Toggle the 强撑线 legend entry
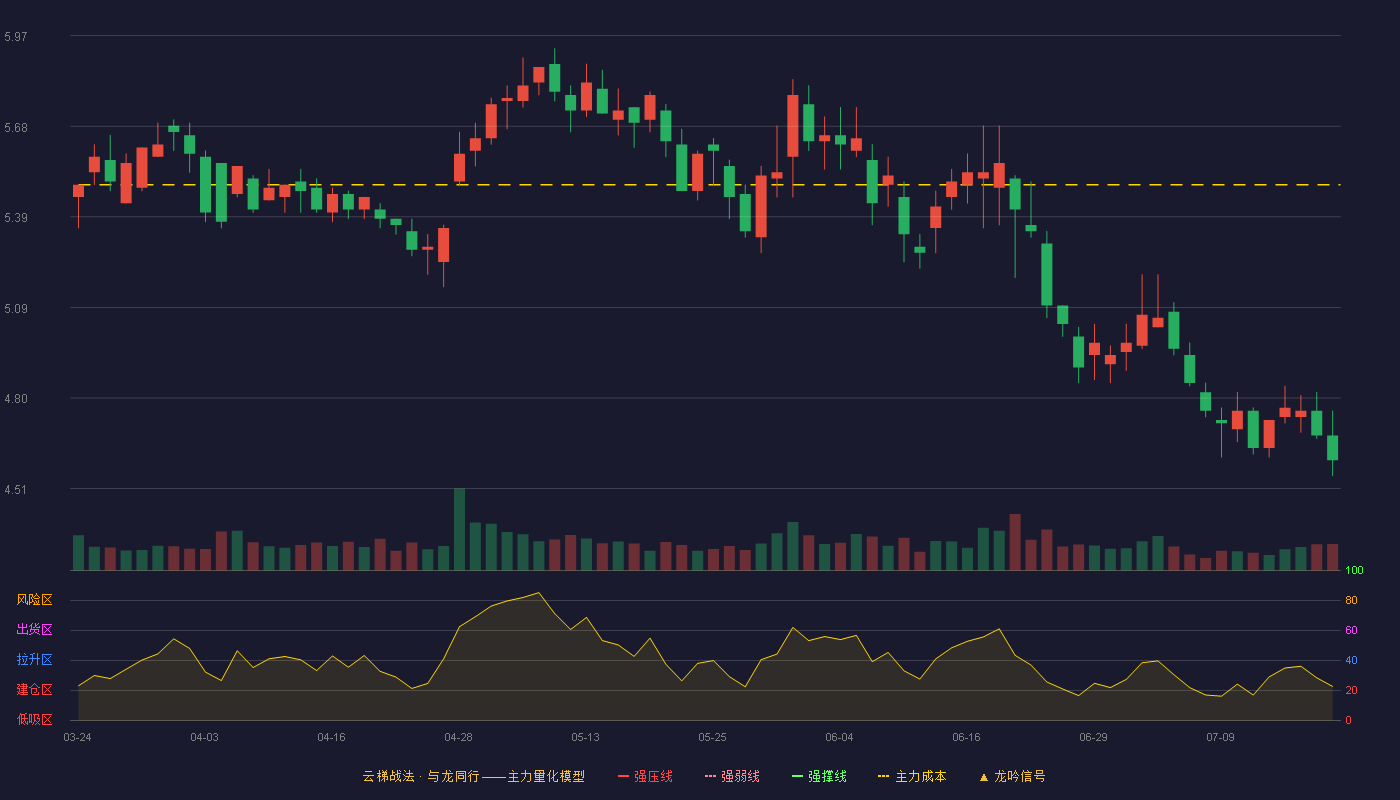 (x=819, y=776)
